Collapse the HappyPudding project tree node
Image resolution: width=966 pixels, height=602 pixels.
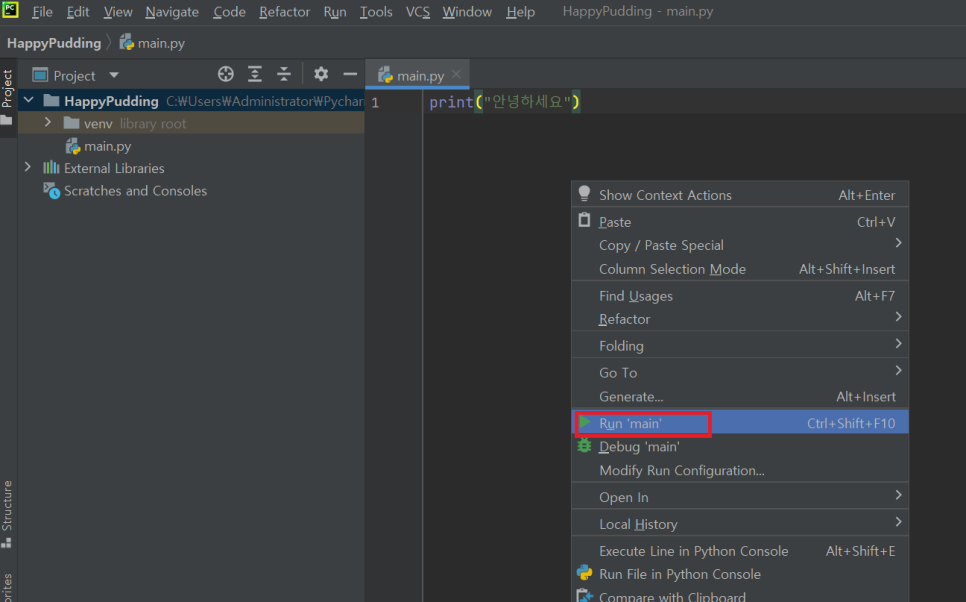28,100
